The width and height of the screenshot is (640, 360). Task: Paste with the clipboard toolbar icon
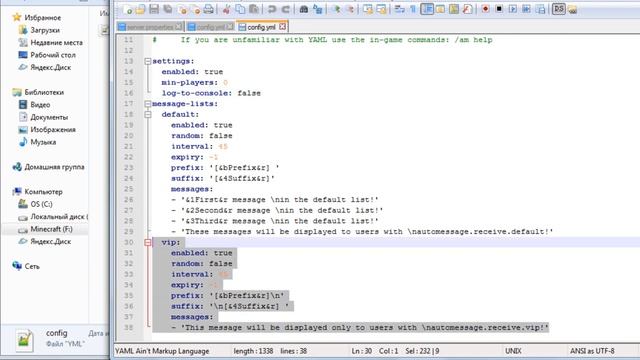click(x=253, y=9)
